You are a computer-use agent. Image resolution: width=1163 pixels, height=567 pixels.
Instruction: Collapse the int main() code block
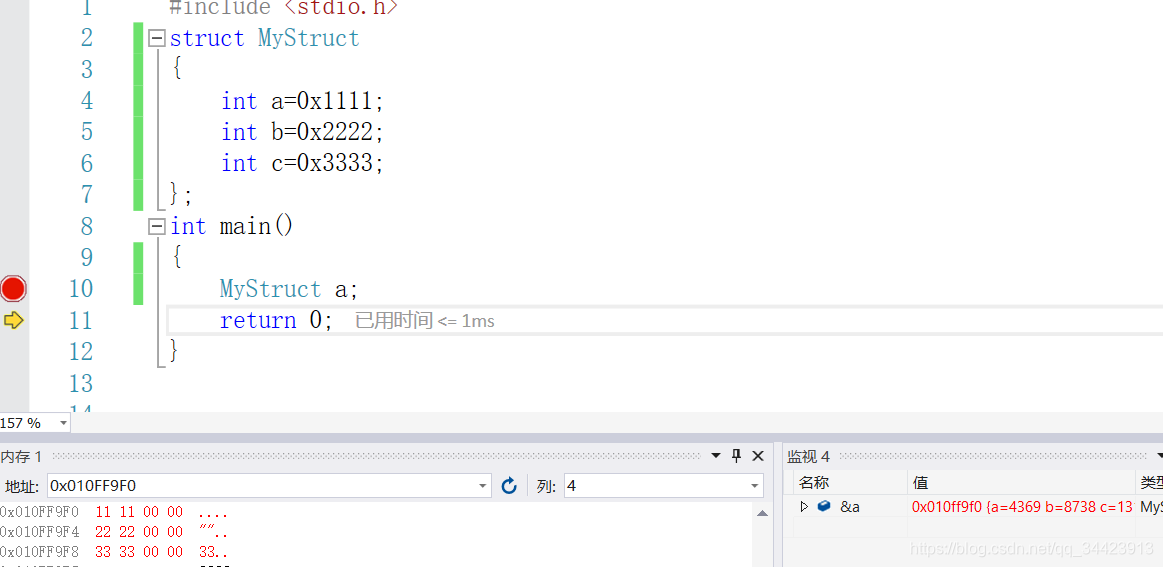pos(157,226)
